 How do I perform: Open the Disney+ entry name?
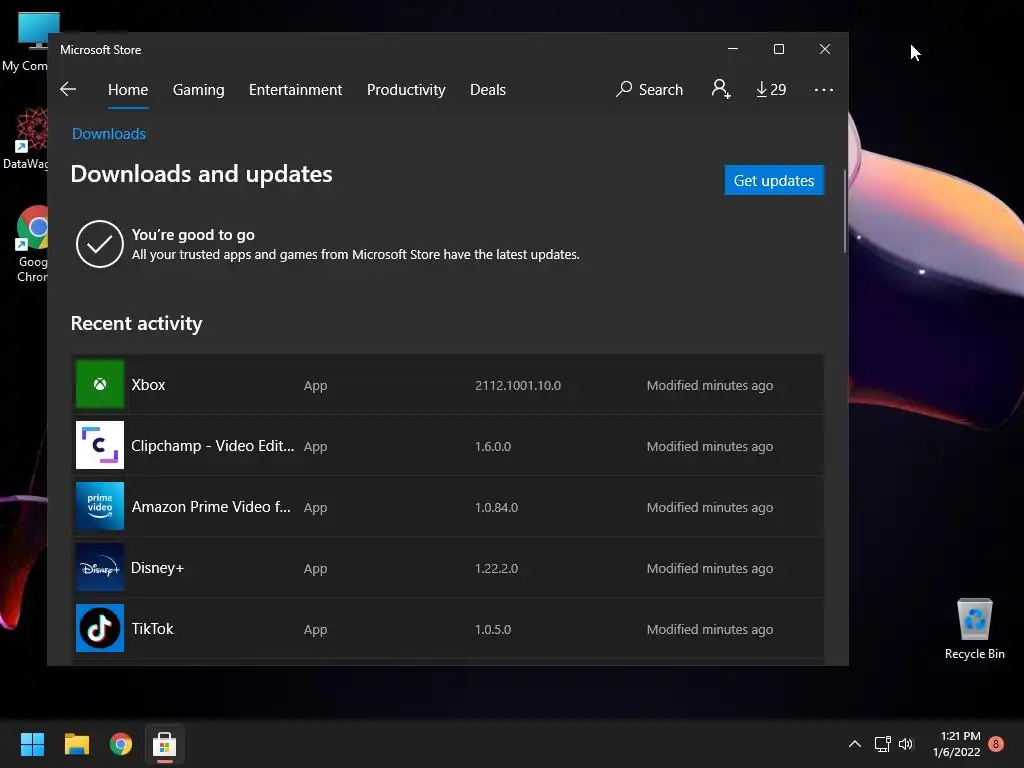(x=157, y=568)
